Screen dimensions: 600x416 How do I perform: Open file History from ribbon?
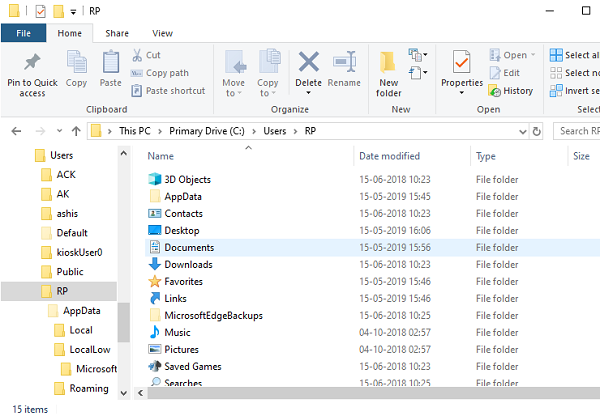coord(511,91)
